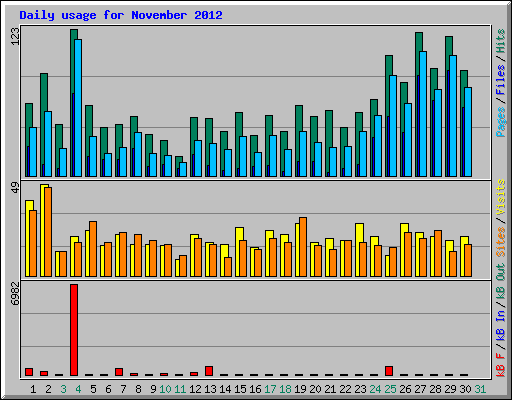Click green day 17 label
This screenshot has width=512, height=400.
pos(270,389)
